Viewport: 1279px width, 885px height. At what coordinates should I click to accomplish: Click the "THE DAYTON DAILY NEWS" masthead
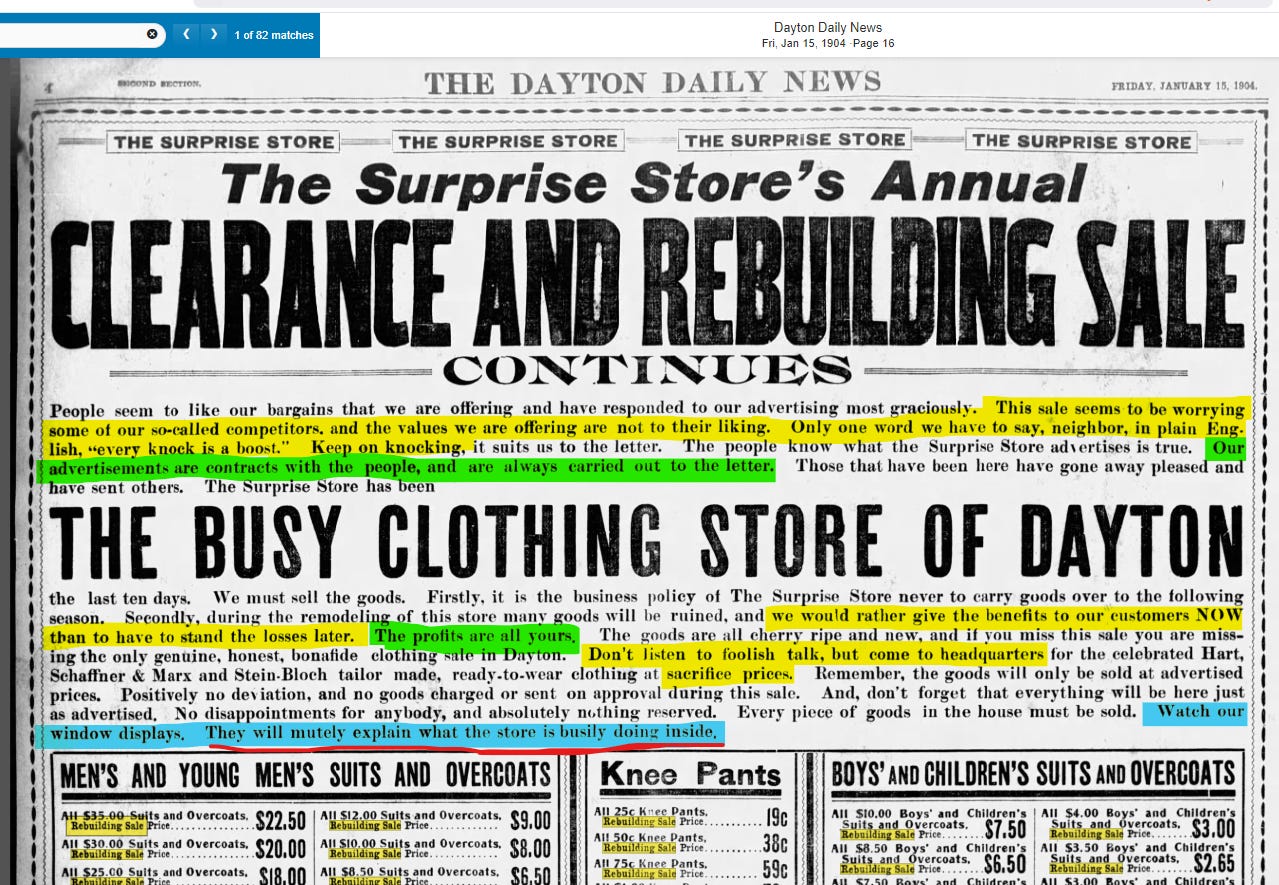(652, 82)
